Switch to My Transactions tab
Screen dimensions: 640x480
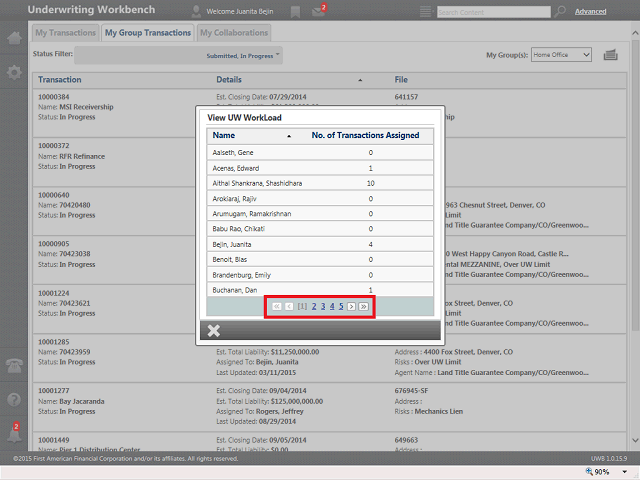[65, 33]
